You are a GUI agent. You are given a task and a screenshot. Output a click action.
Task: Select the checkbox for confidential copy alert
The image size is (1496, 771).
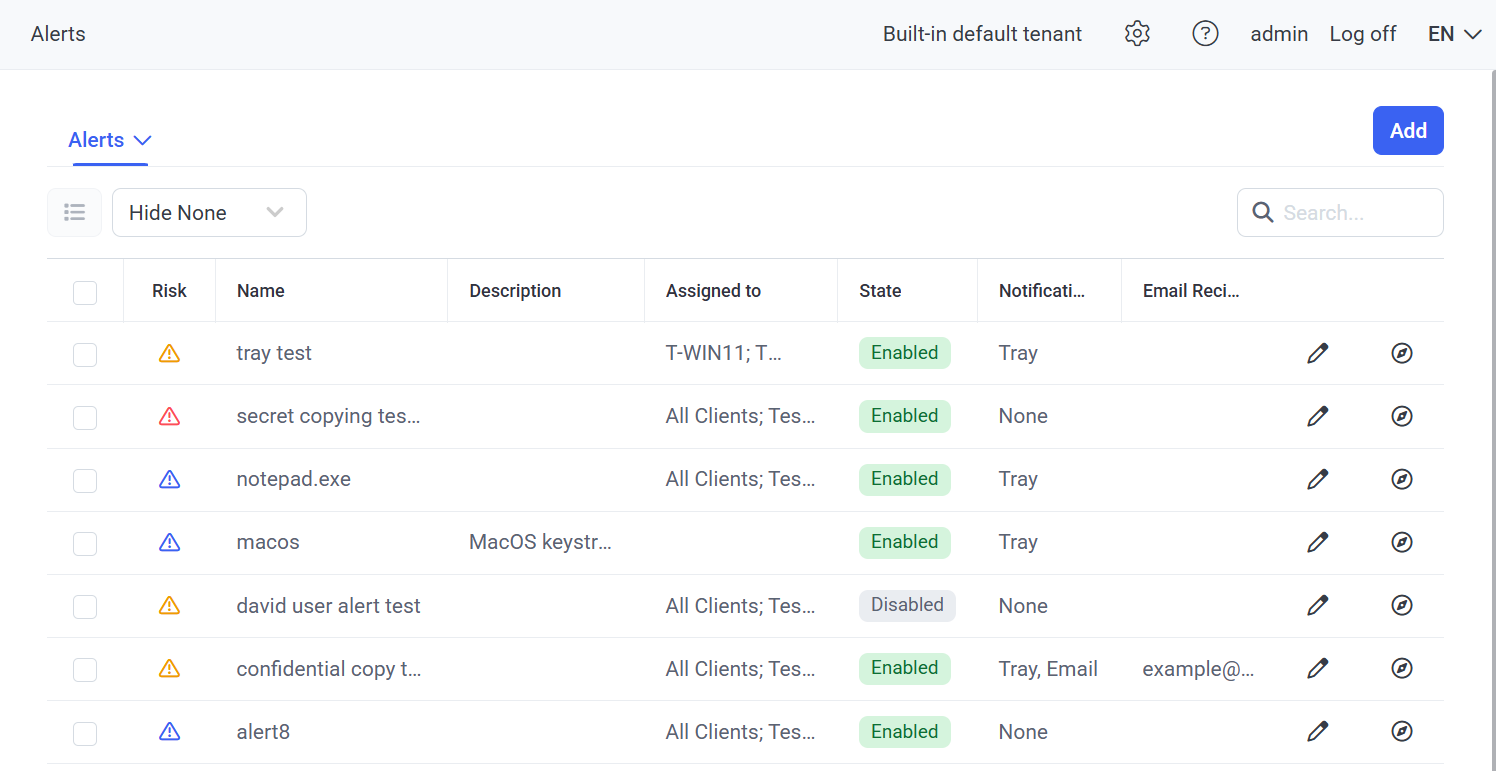[85, 669]
